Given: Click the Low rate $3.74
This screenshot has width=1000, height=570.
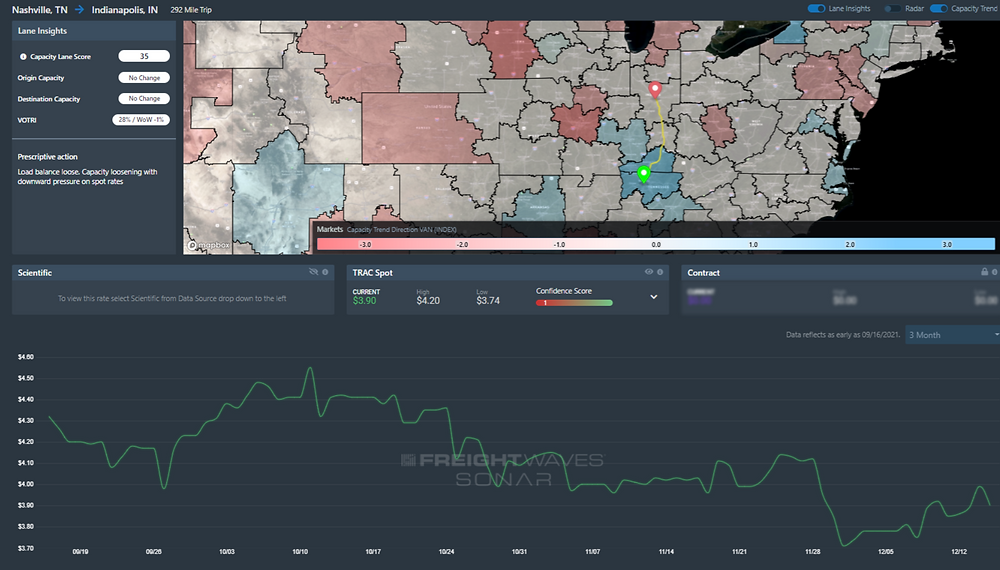Looking at the screenshot, I should [488, 300].
